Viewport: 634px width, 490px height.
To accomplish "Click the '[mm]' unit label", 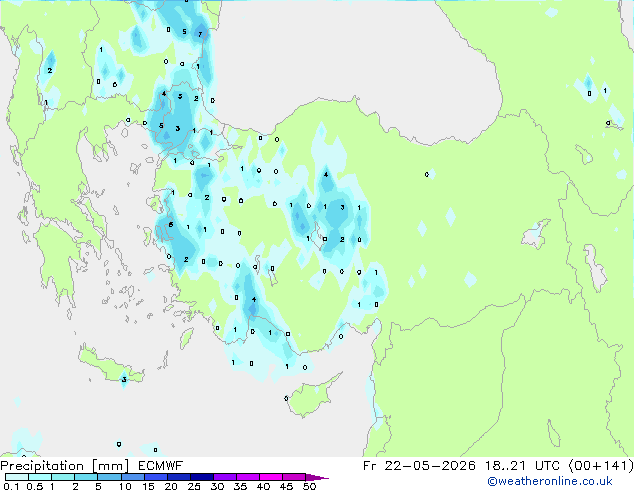I will click(x=111, y=466).
